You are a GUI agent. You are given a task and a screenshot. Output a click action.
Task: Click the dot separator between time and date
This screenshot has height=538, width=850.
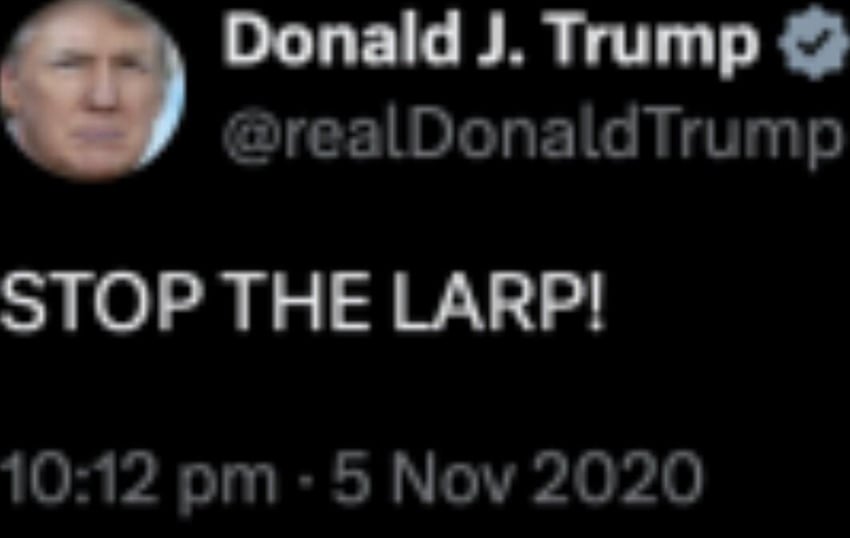point(305,481)
